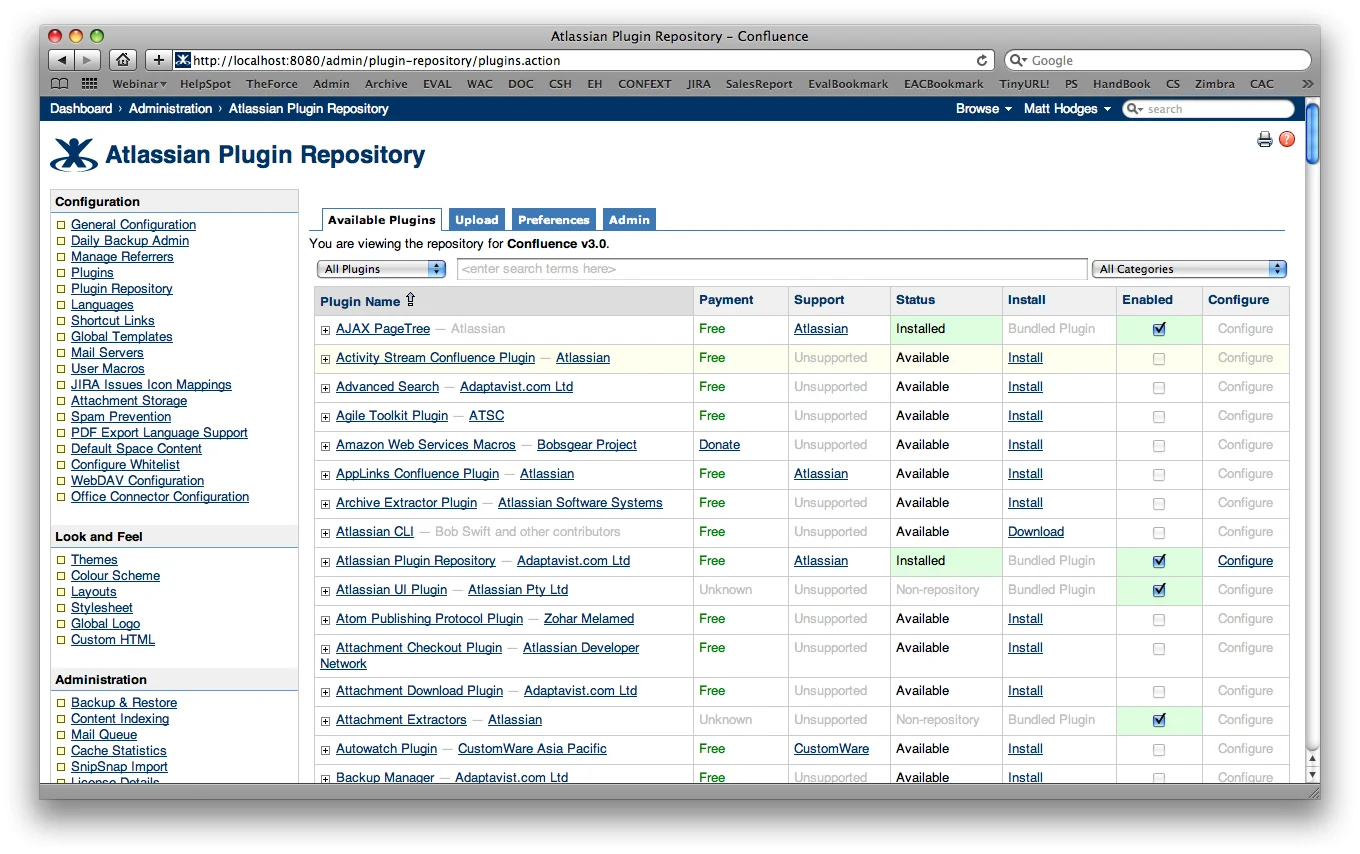This screenshot has width=1360, height=854.
Task: Expand the Attachment Download Plugin row
Action: pyautogui.click(x=325, y=692)
